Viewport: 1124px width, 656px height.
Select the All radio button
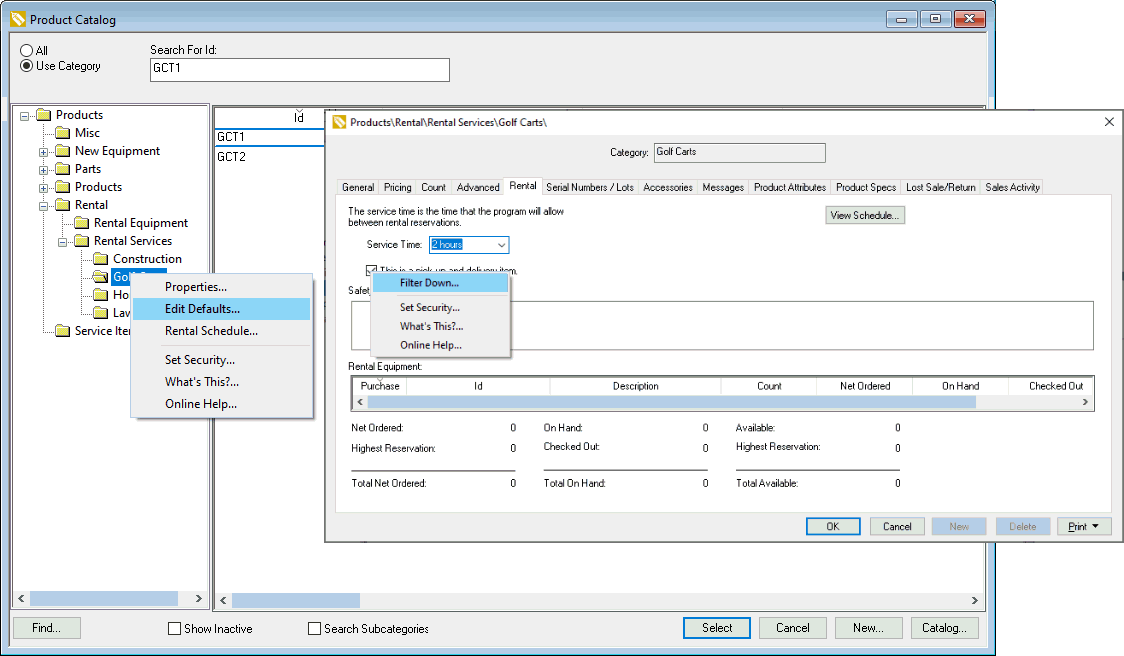point(27,51)
